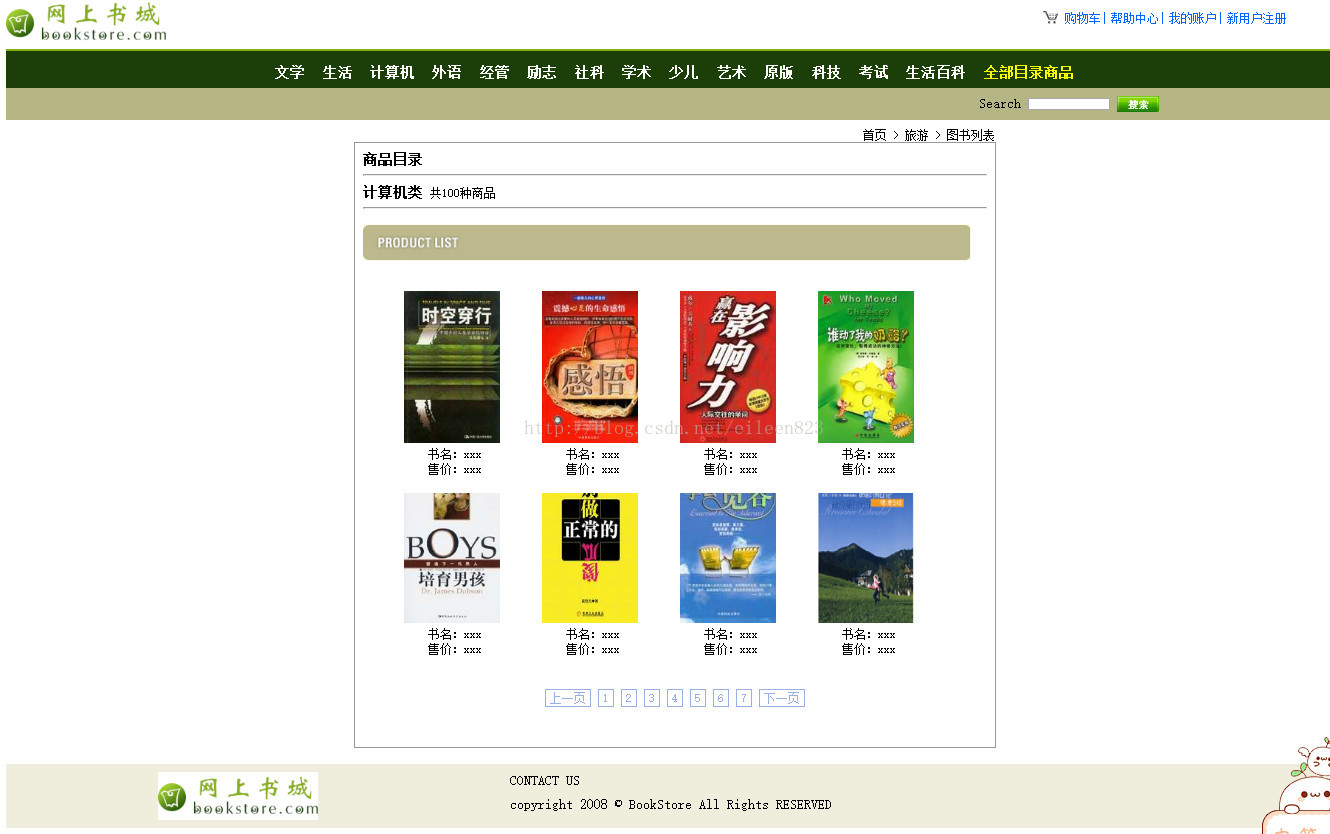Go to 首页 in the breadcrumb
Viewport: 1330px width, 834px height.
tap(874, 135)
